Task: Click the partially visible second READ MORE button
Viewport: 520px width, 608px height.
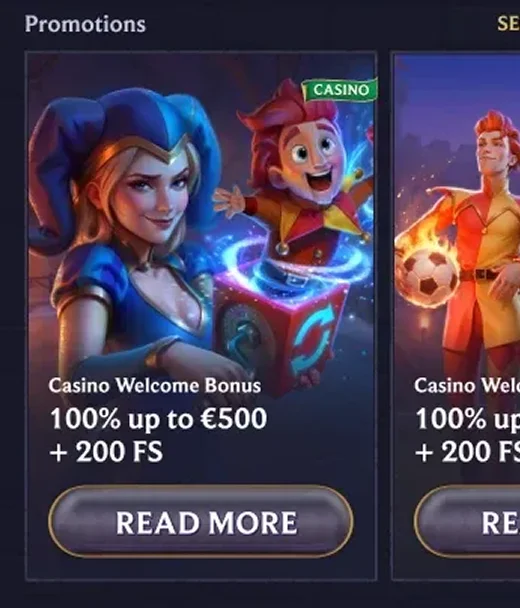Action: [x=467, y=521]
